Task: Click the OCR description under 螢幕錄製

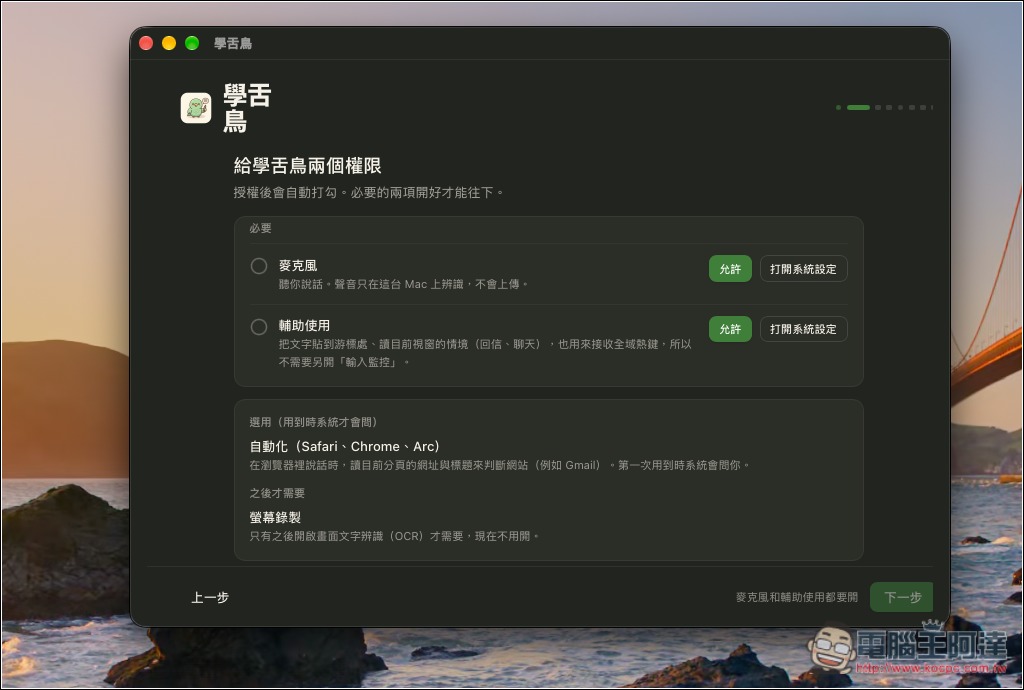Action: pos(394,537)
